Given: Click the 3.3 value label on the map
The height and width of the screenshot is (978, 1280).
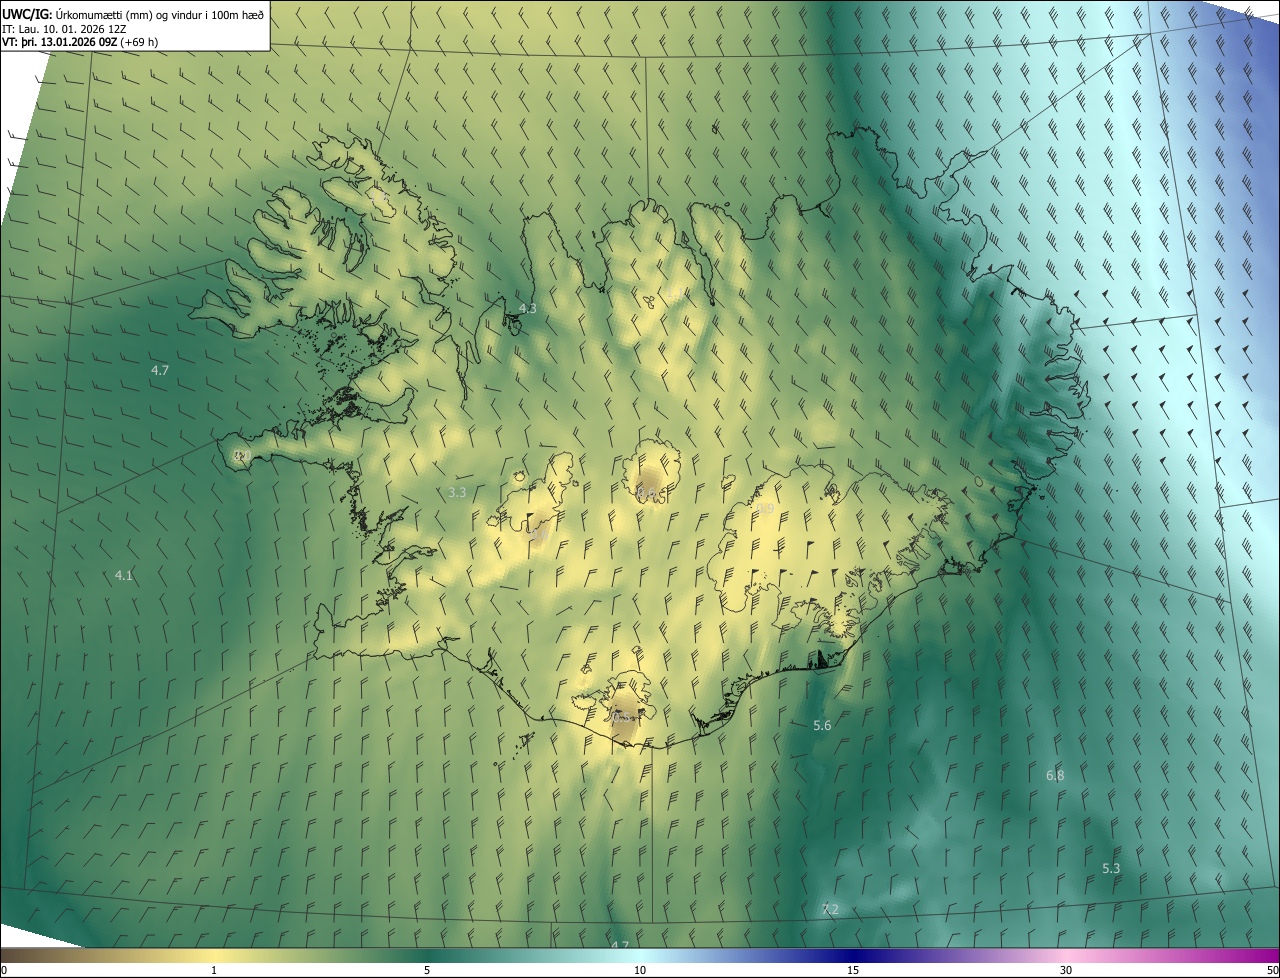Looking at the screenshot, I should (457, 492).
